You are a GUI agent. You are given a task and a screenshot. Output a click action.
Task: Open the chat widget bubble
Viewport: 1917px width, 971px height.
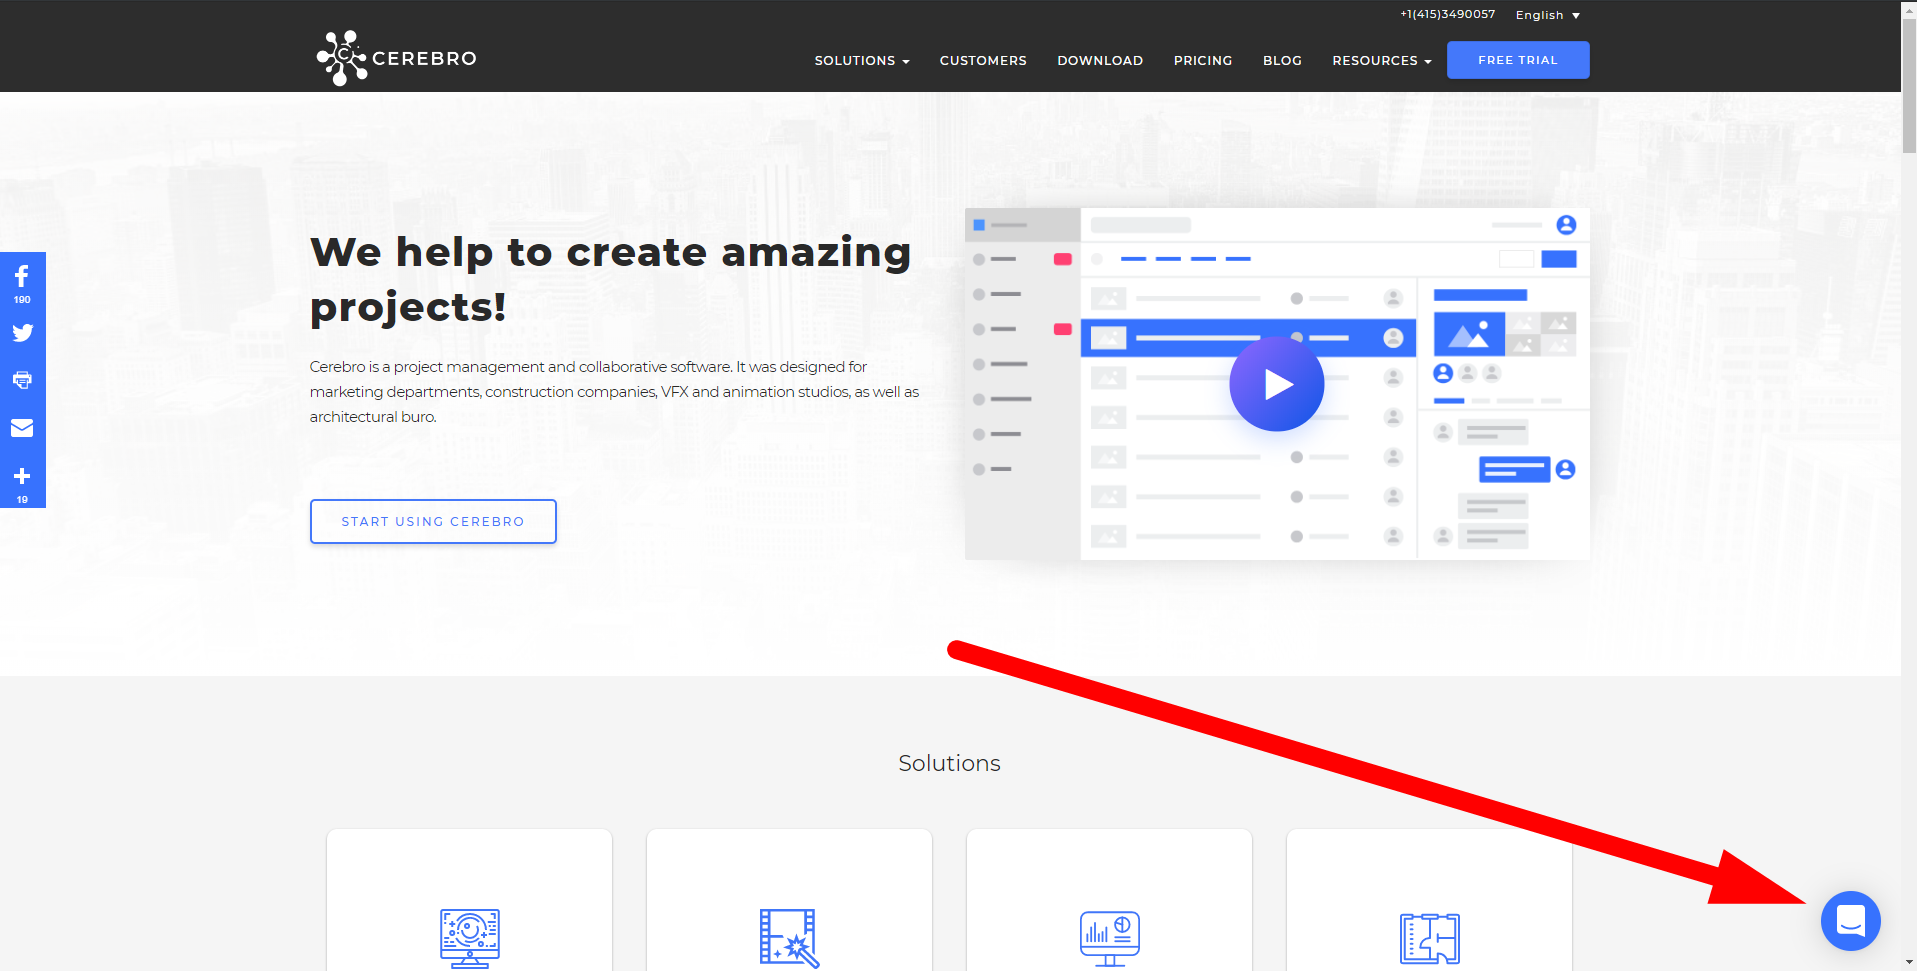tap(1850, 920)
